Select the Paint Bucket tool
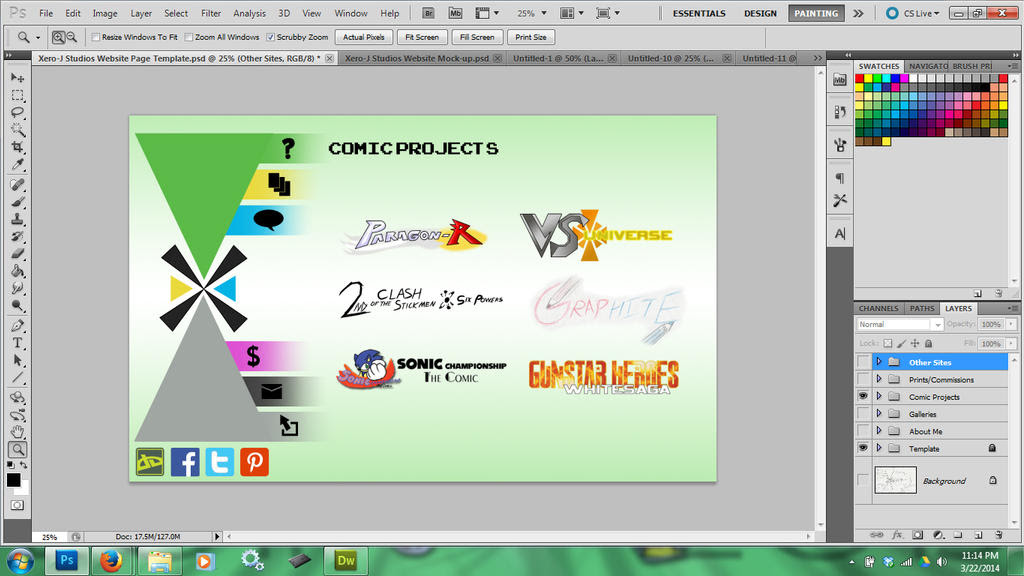 tap(18, 271)
